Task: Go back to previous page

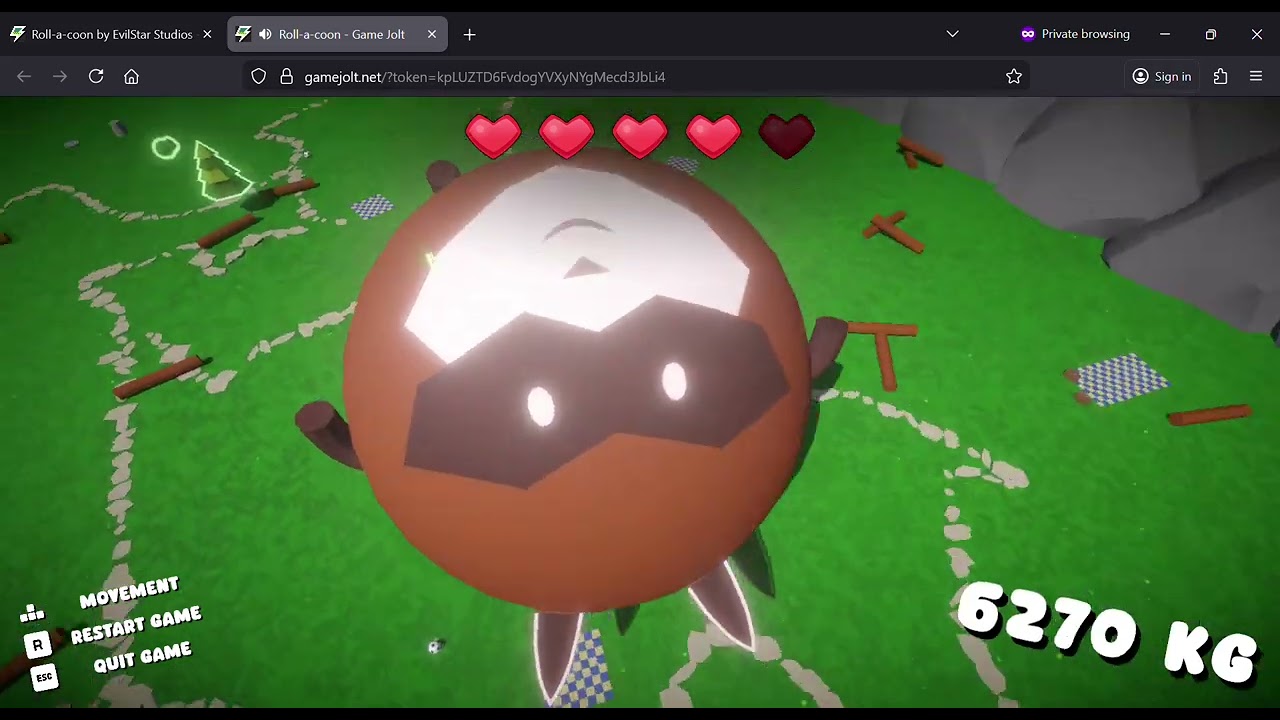Action: pyautogui.click(x=24, y=76)
